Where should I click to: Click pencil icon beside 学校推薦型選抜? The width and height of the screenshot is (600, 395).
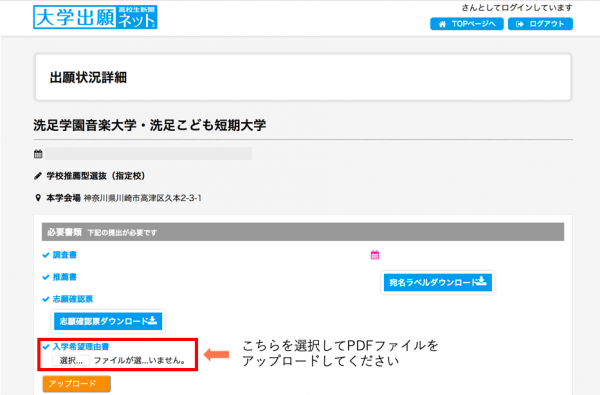tap(38, 176)
